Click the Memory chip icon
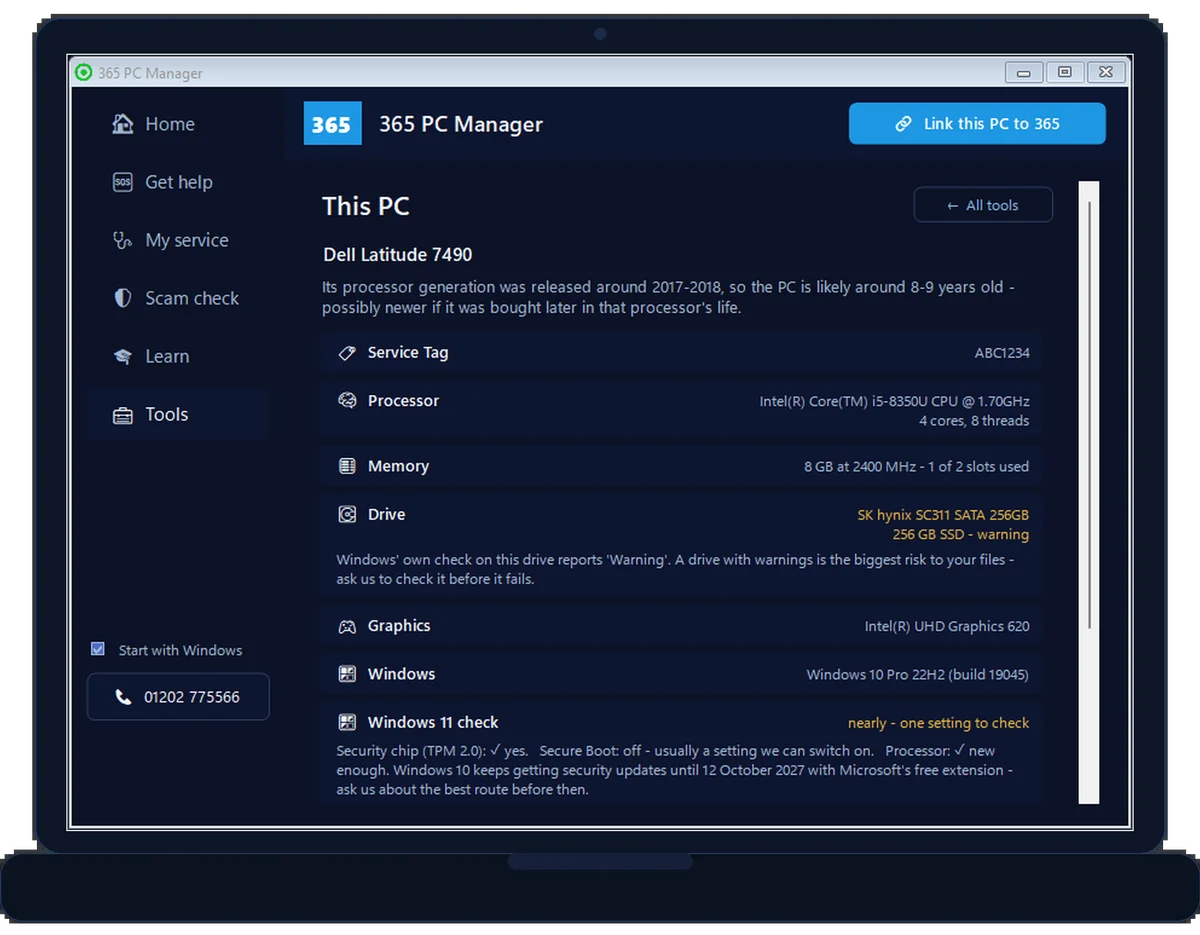This screenshot has height=935, width=1200. tap(347, 466)
